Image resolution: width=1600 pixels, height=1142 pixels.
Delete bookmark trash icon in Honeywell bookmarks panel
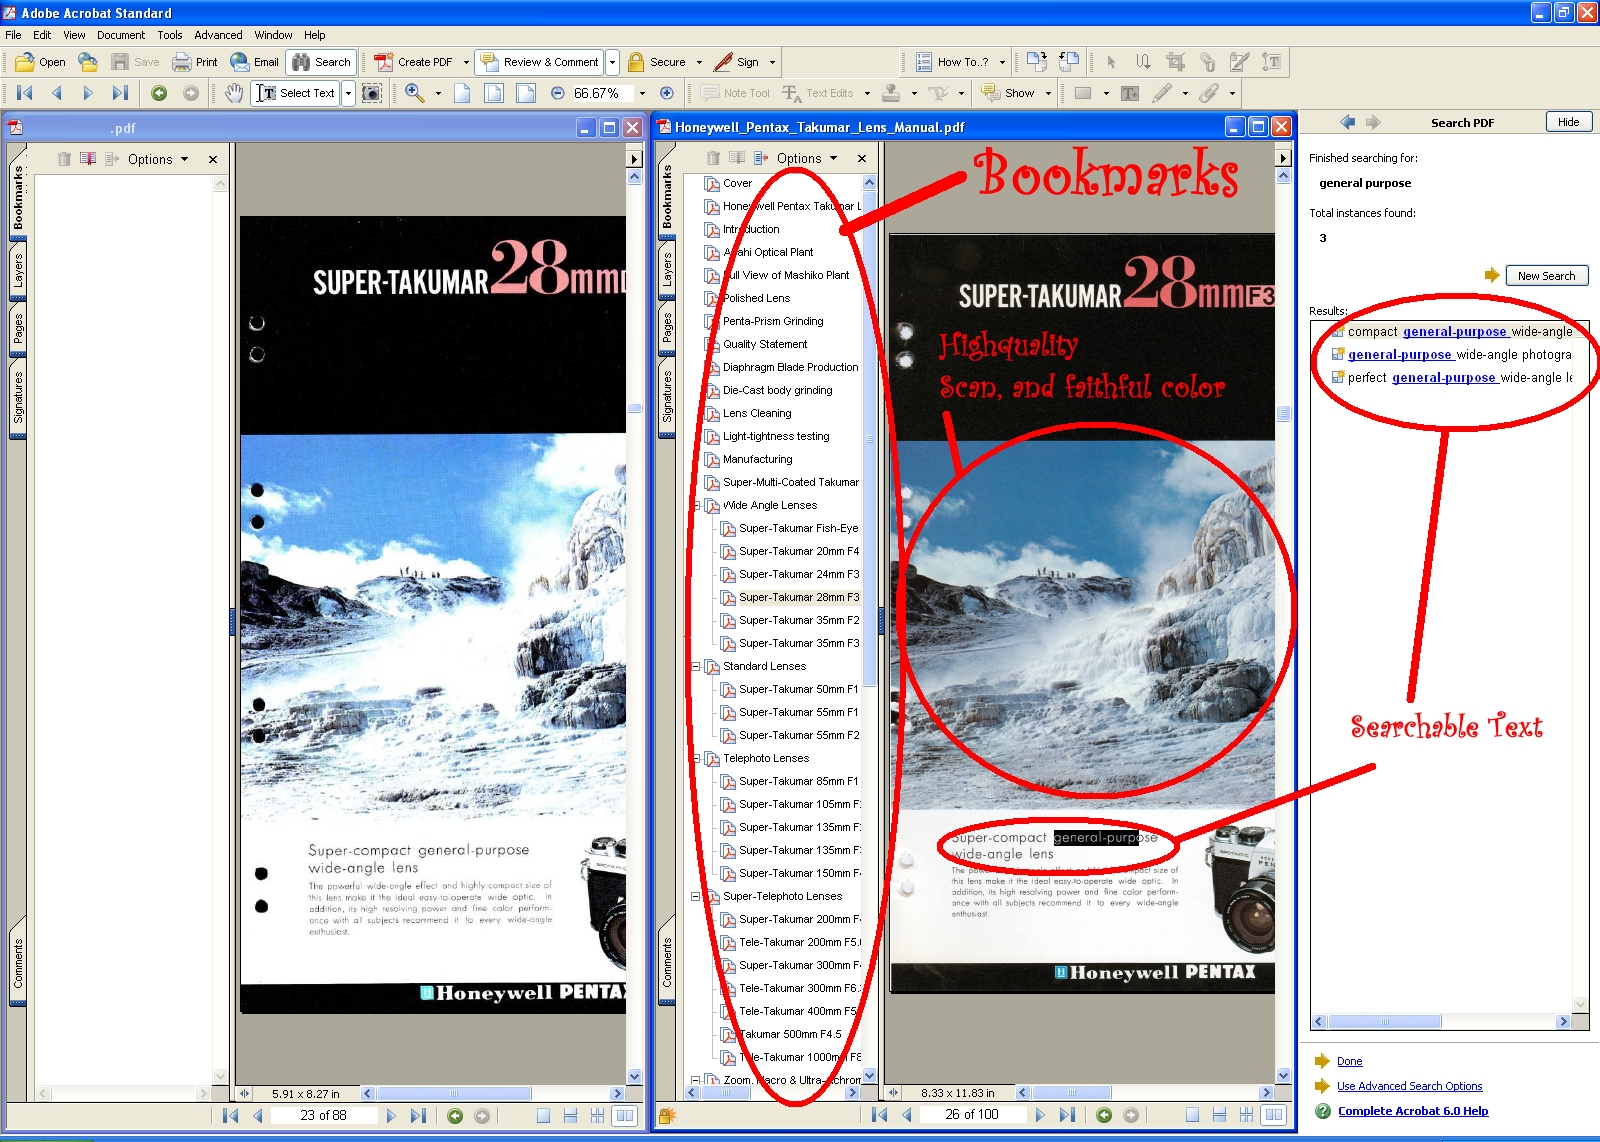[x=713, y=158]
